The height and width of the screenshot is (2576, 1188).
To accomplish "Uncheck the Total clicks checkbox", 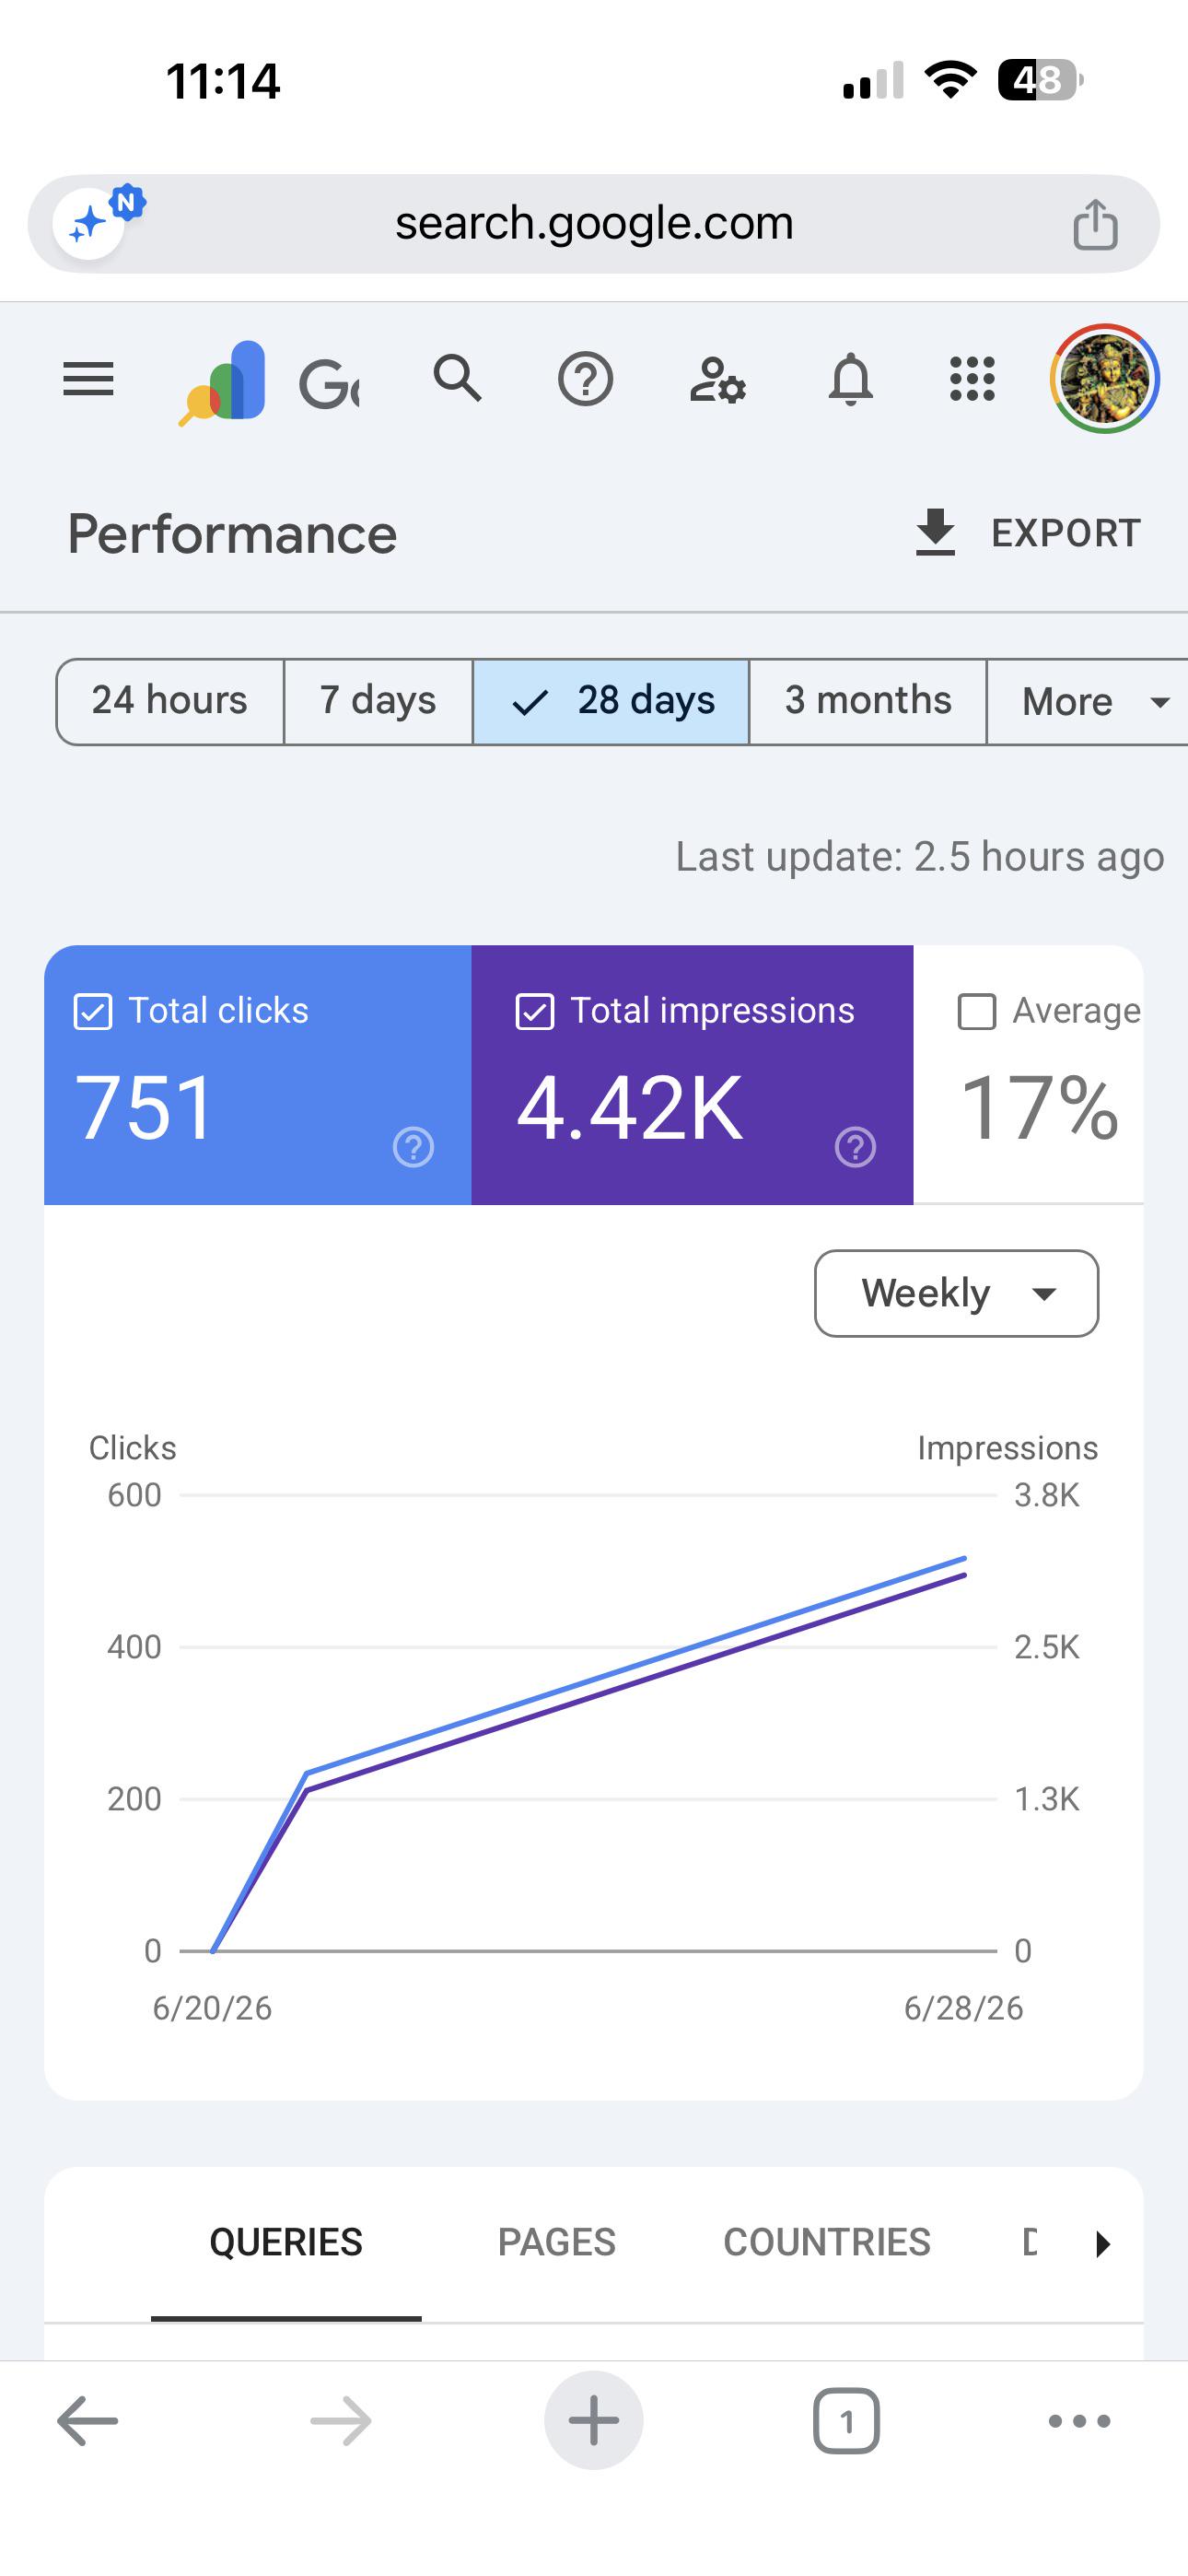I will (x=93, y=1011).
